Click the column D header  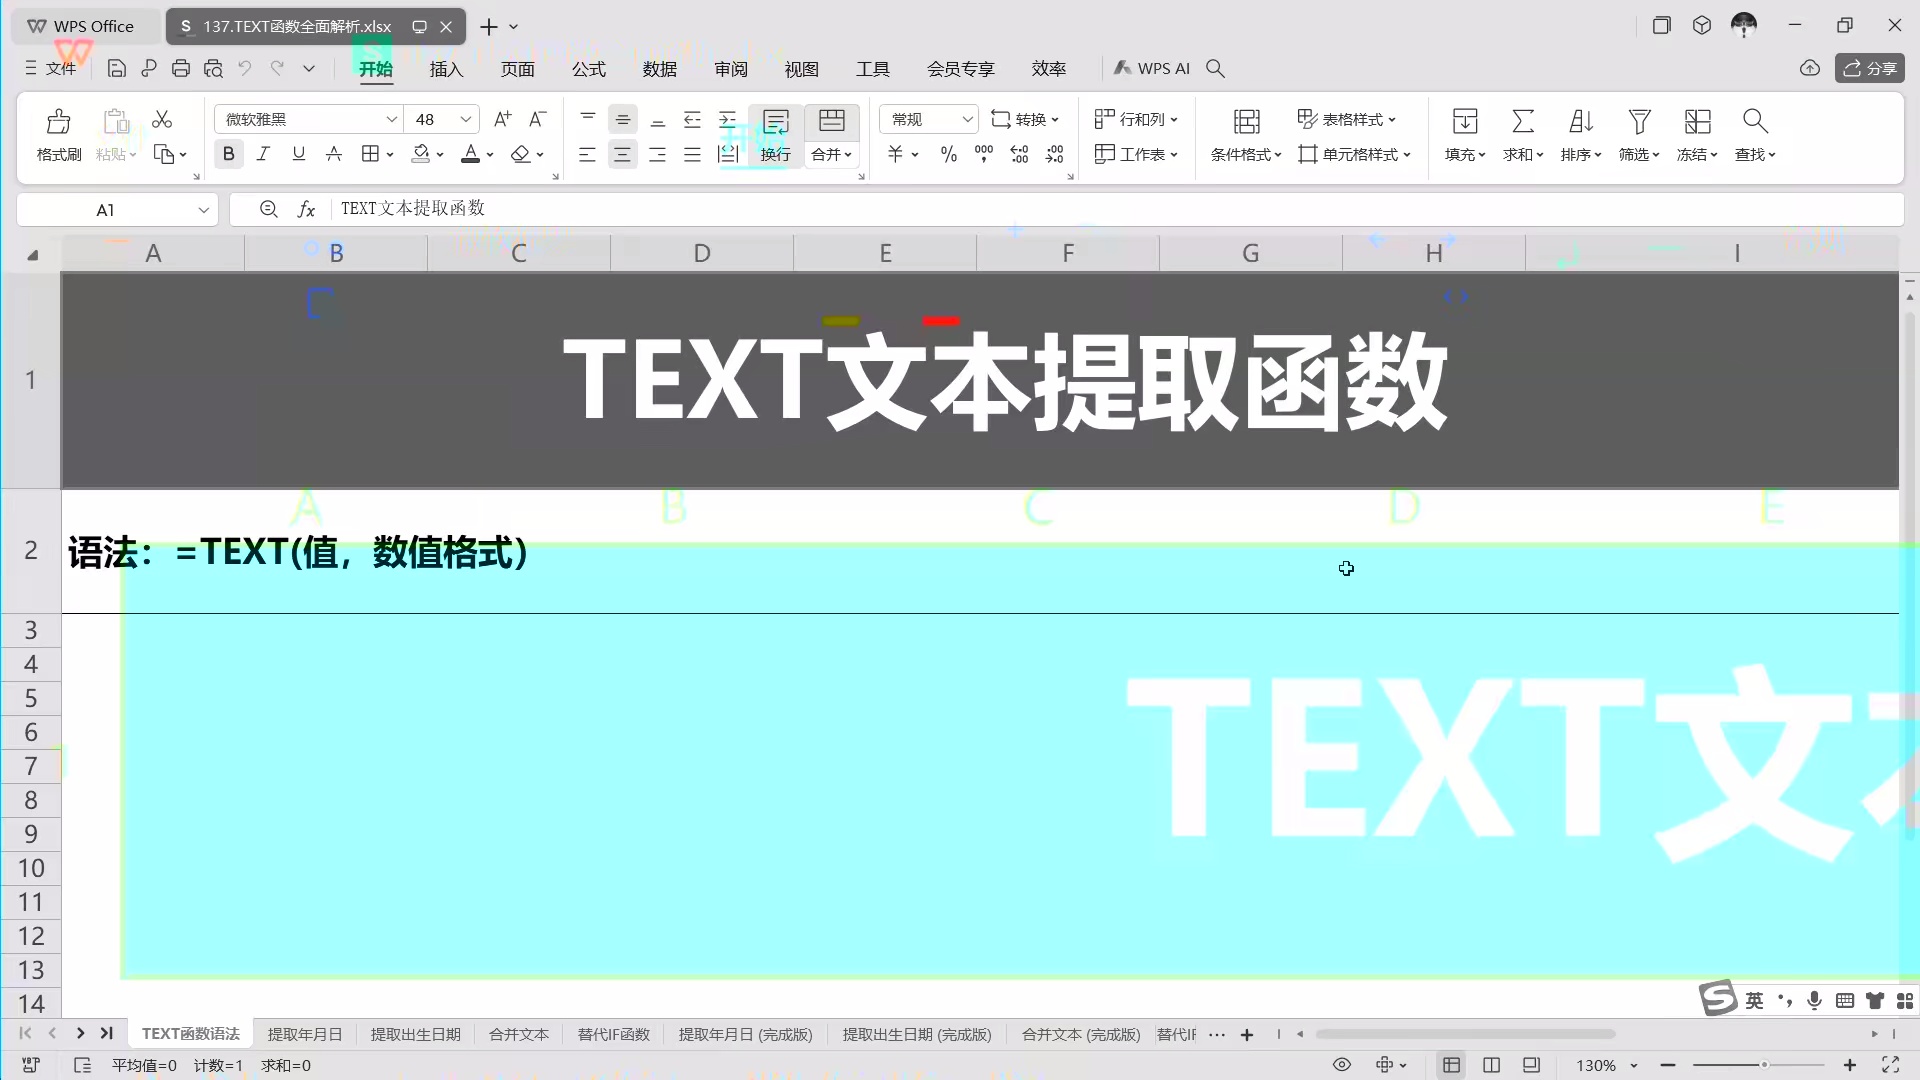[702, 254]
